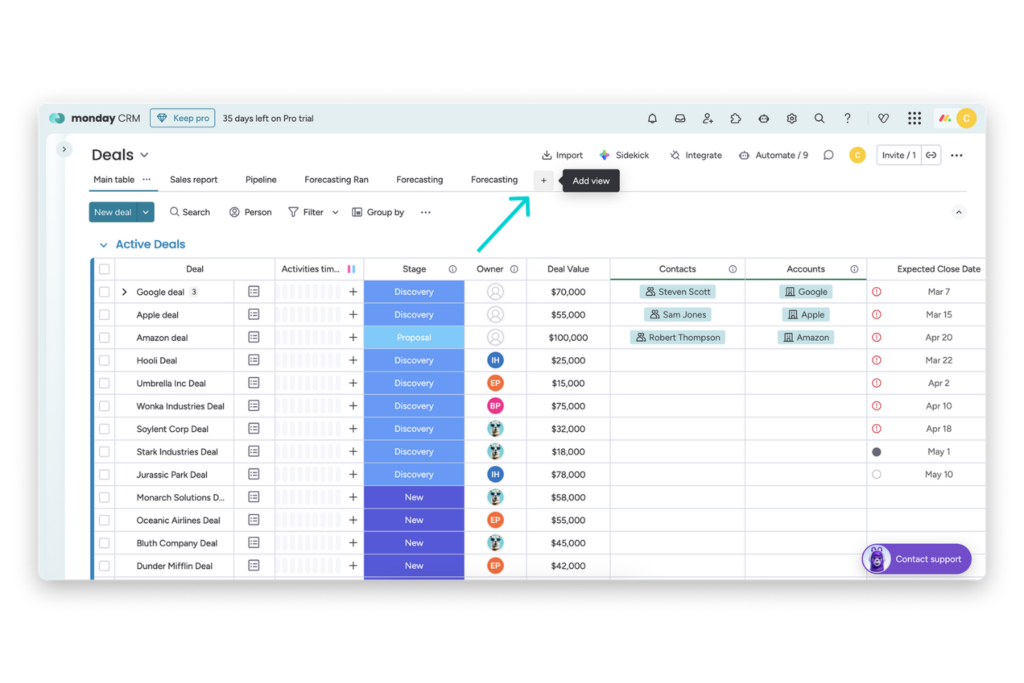Open updates icon for Amazon deal
Image resolution: width=1024 pixels, height=683 pixels.
pyautogui.click(x=254, y=338)
